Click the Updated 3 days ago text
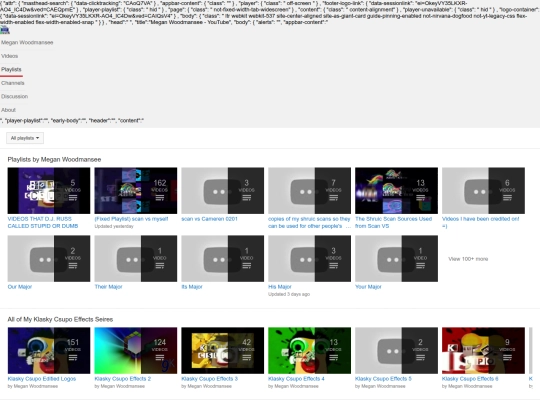540x405 pixels. click(289, 294)
